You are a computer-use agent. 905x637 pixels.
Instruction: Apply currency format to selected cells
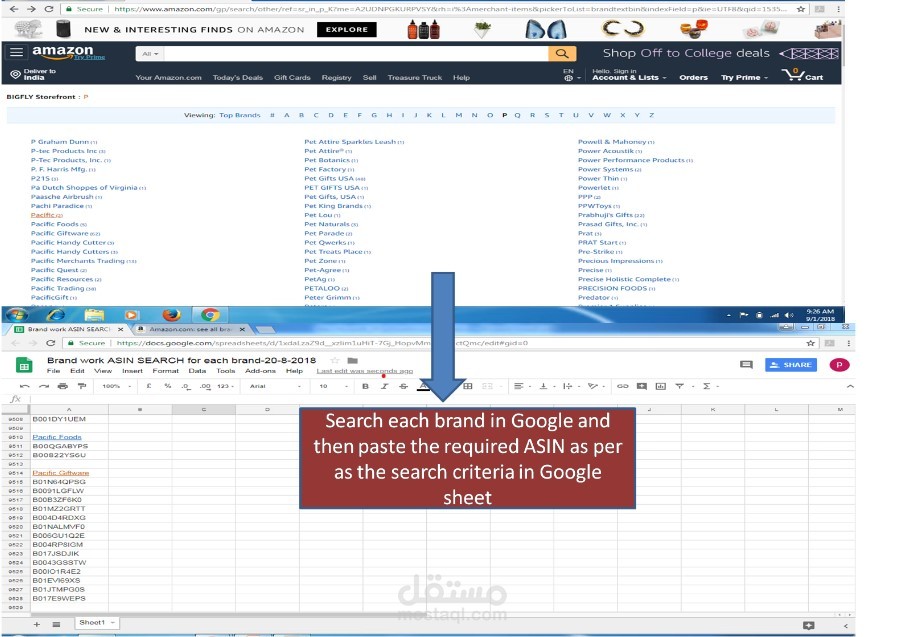[147, 385]
